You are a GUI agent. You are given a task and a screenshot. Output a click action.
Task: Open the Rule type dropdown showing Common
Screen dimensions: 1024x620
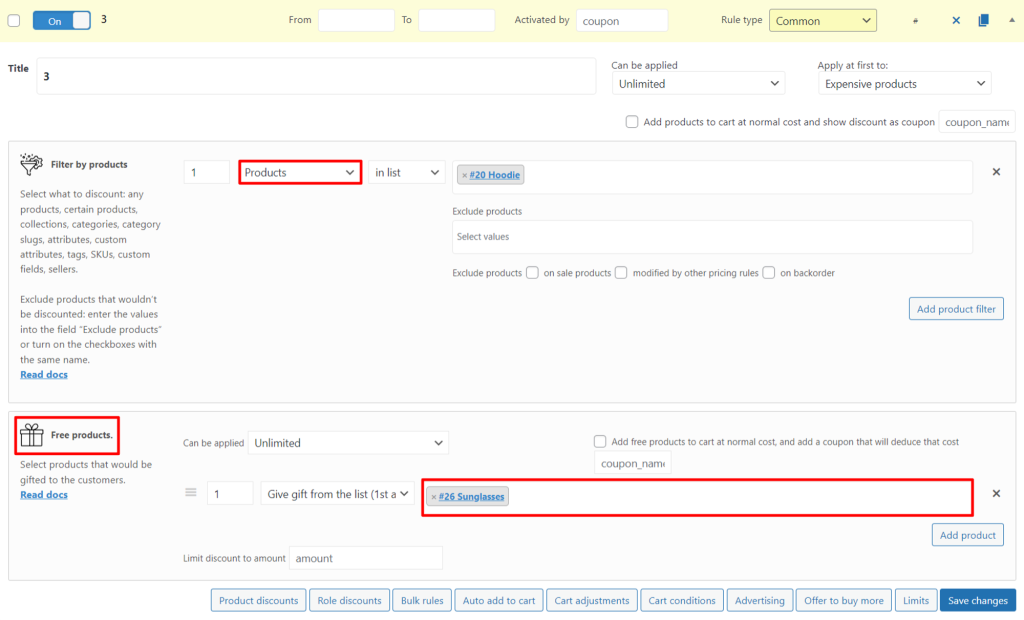coord(823,21)
